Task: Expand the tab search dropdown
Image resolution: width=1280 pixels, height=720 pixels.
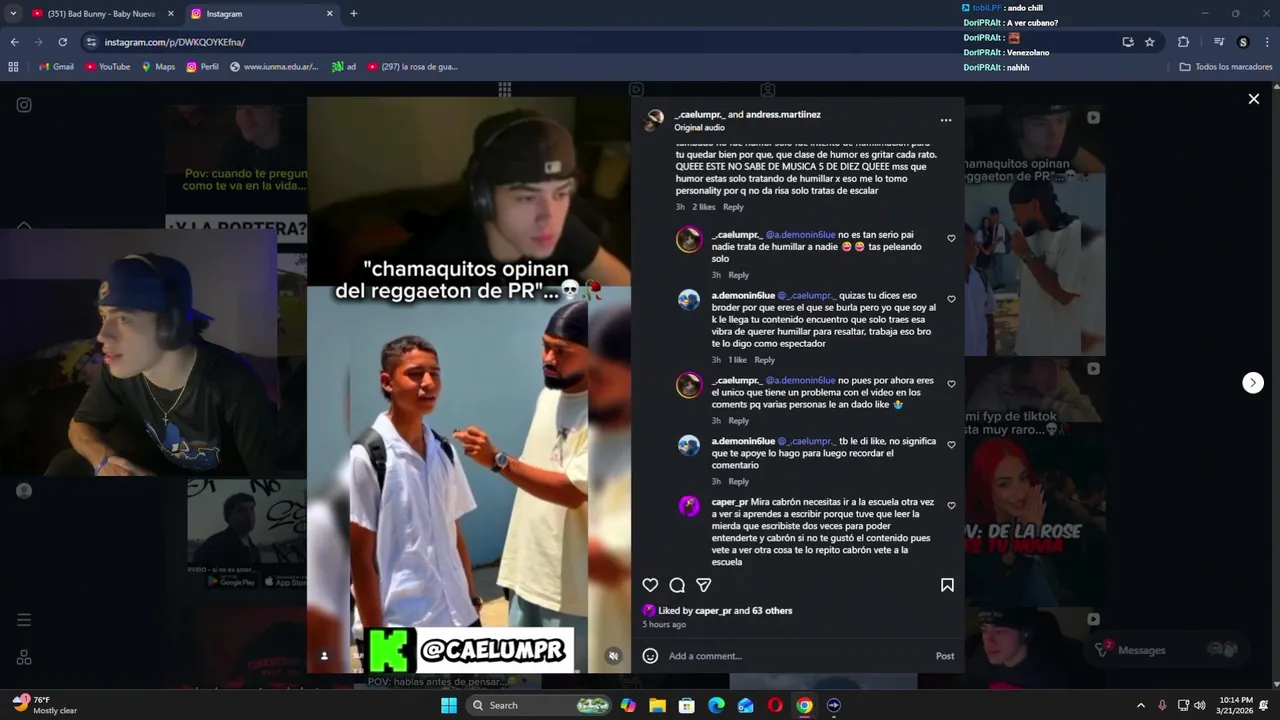Action: 12,14
